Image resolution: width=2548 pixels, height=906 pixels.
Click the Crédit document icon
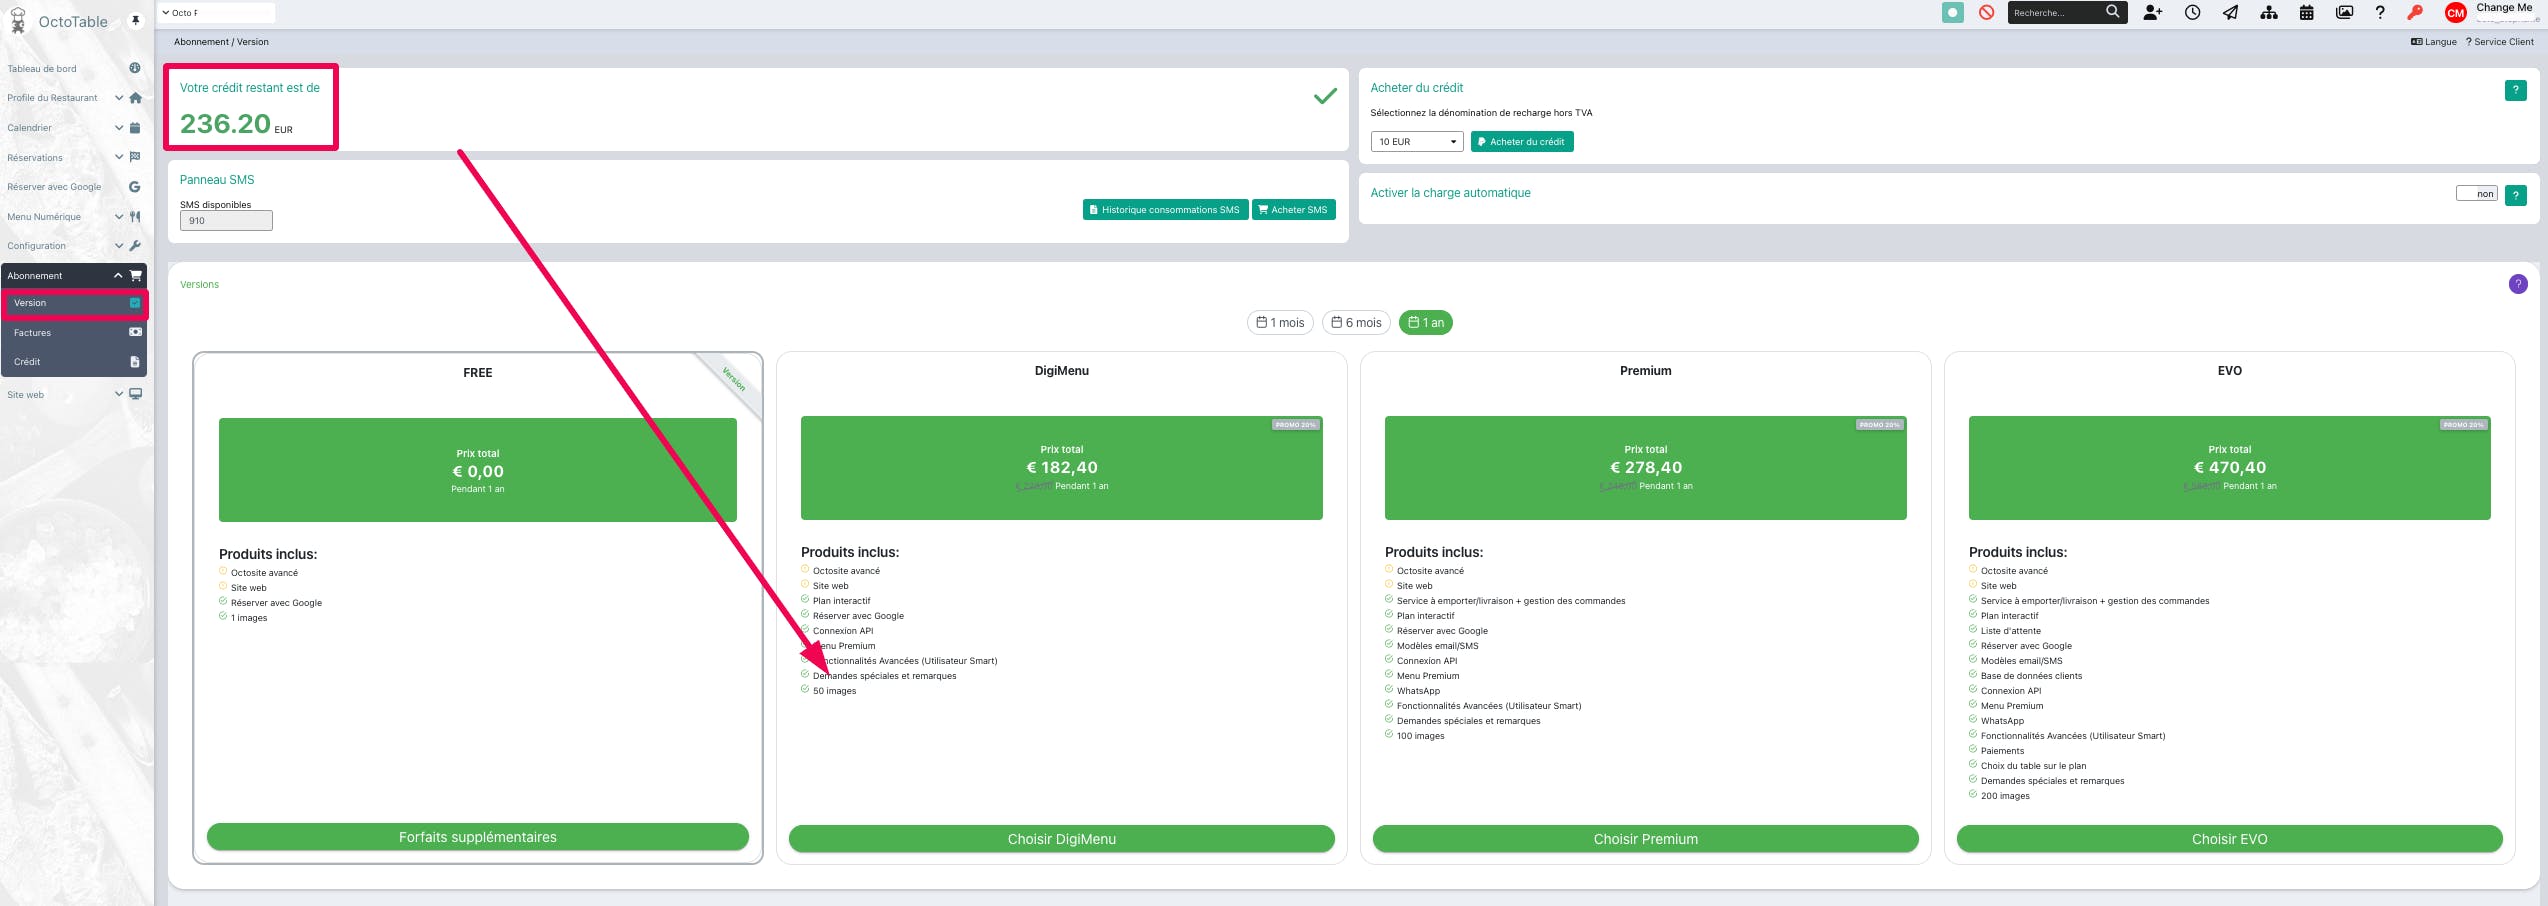(x=135, y=362)
